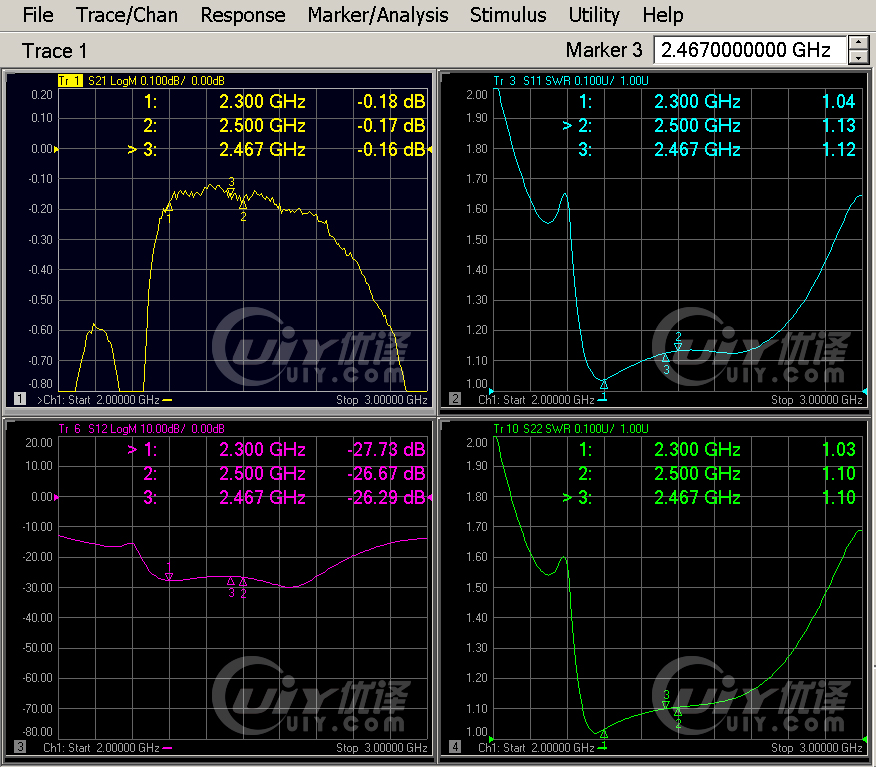Open the Help menu

click(663, 15)
